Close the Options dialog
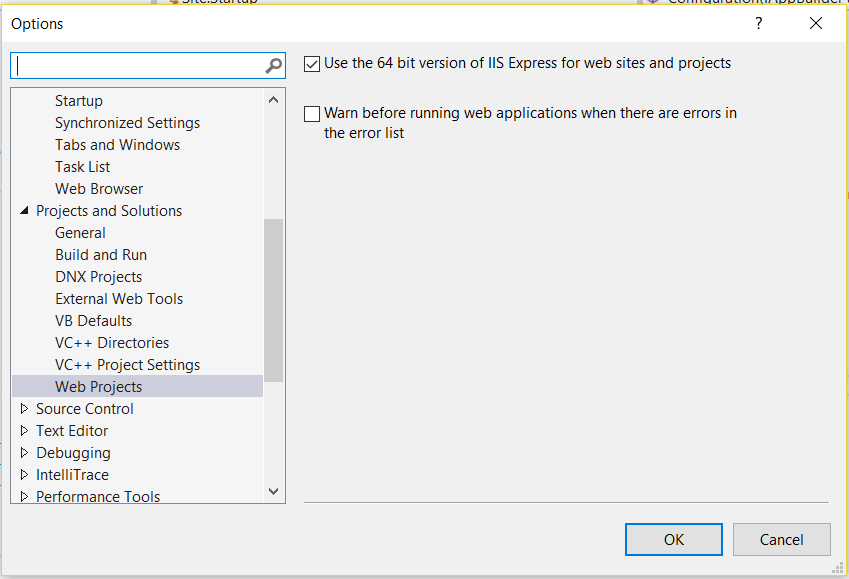 tap(815, 23)
